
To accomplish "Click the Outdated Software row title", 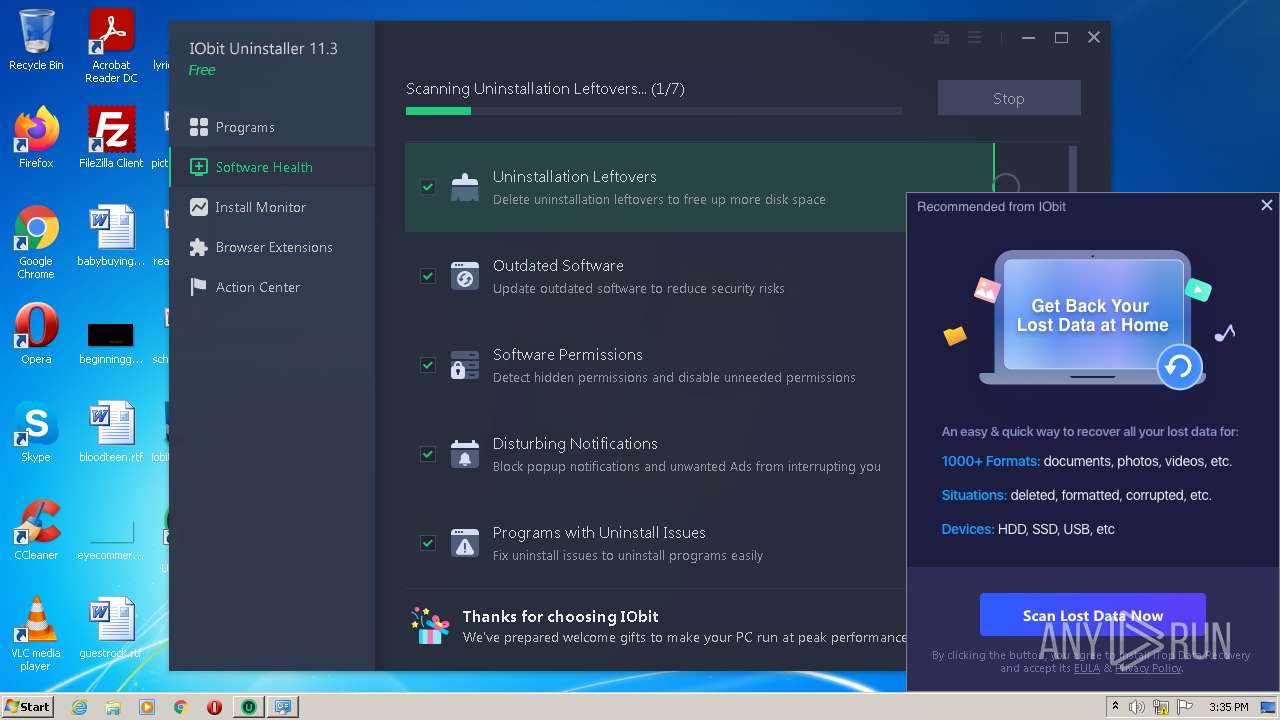I will point(558,265).
